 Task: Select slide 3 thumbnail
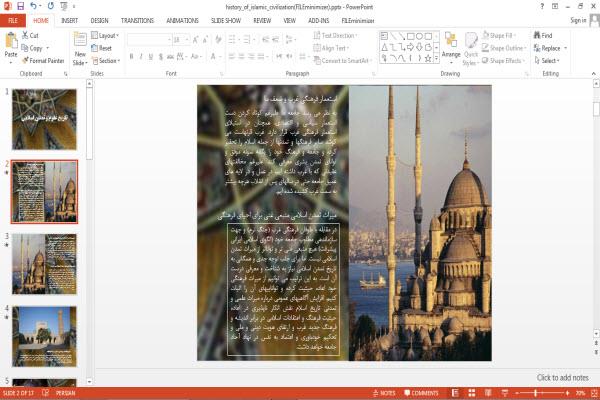point(44,264)
